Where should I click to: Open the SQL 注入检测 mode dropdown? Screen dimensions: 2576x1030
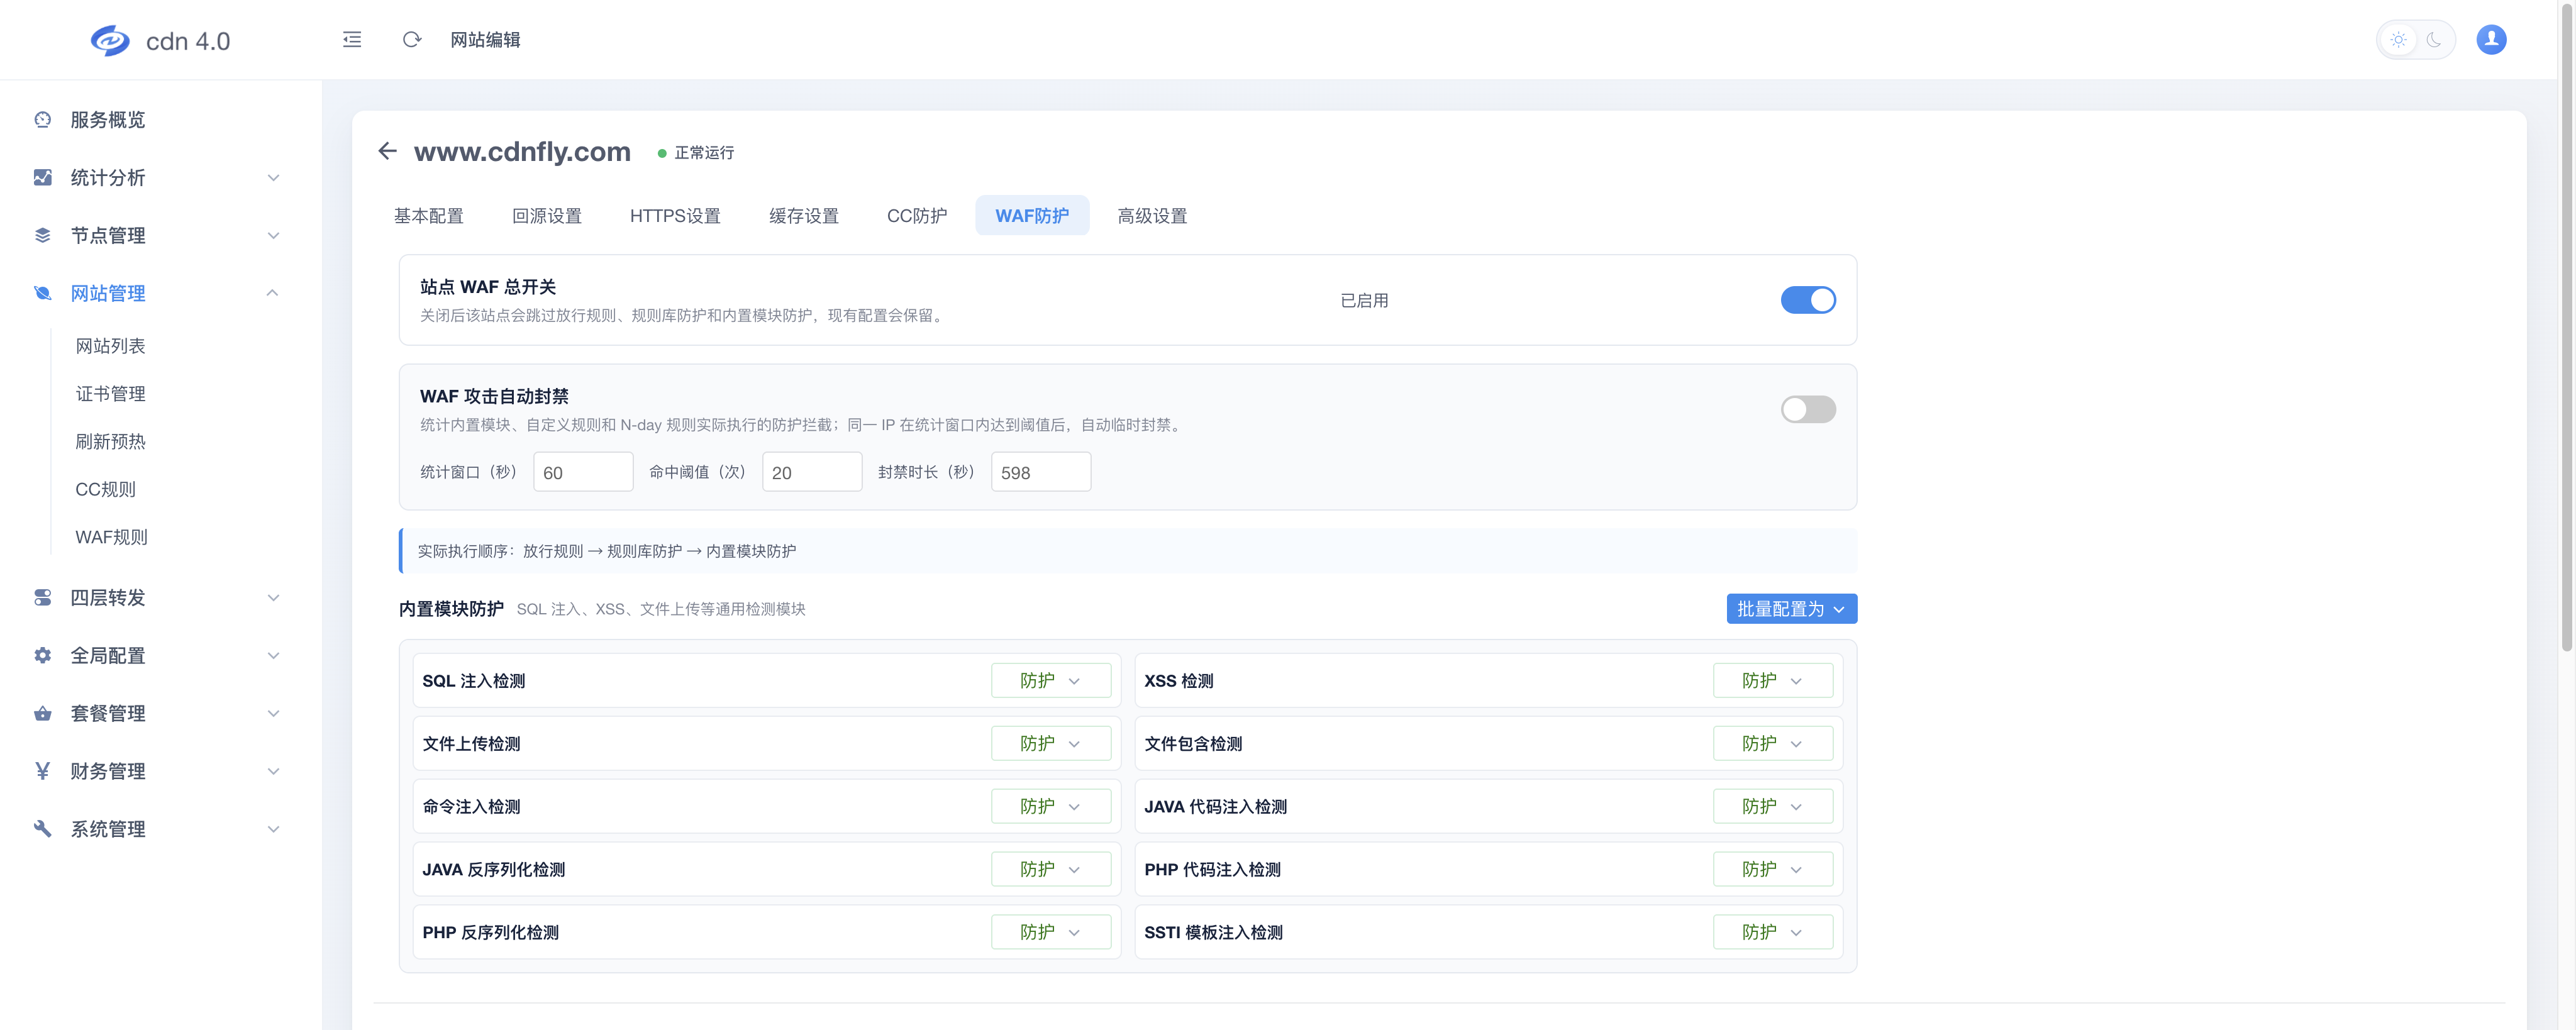coord(1051,681)
